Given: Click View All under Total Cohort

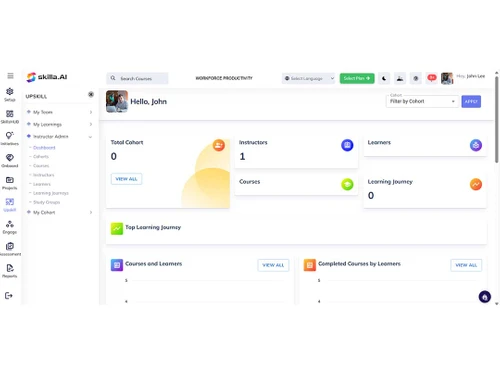Looking at the screenshot, I should point(126,179).
